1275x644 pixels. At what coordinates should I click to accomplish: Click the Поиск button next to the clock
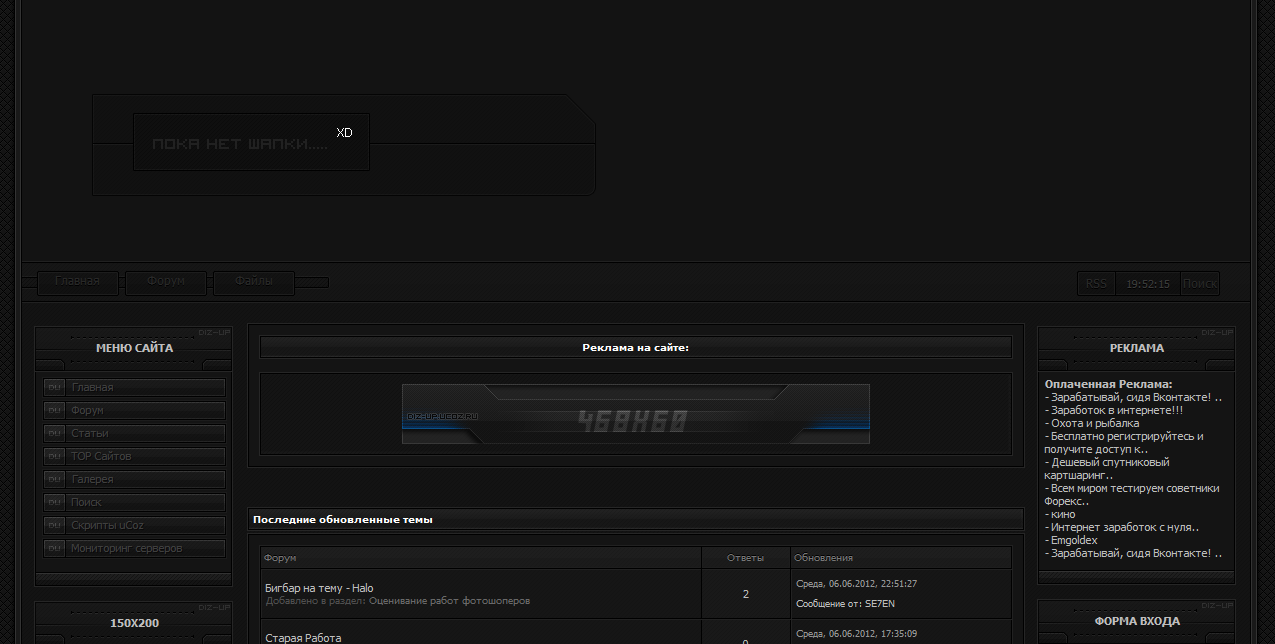tap(1199, 284)
